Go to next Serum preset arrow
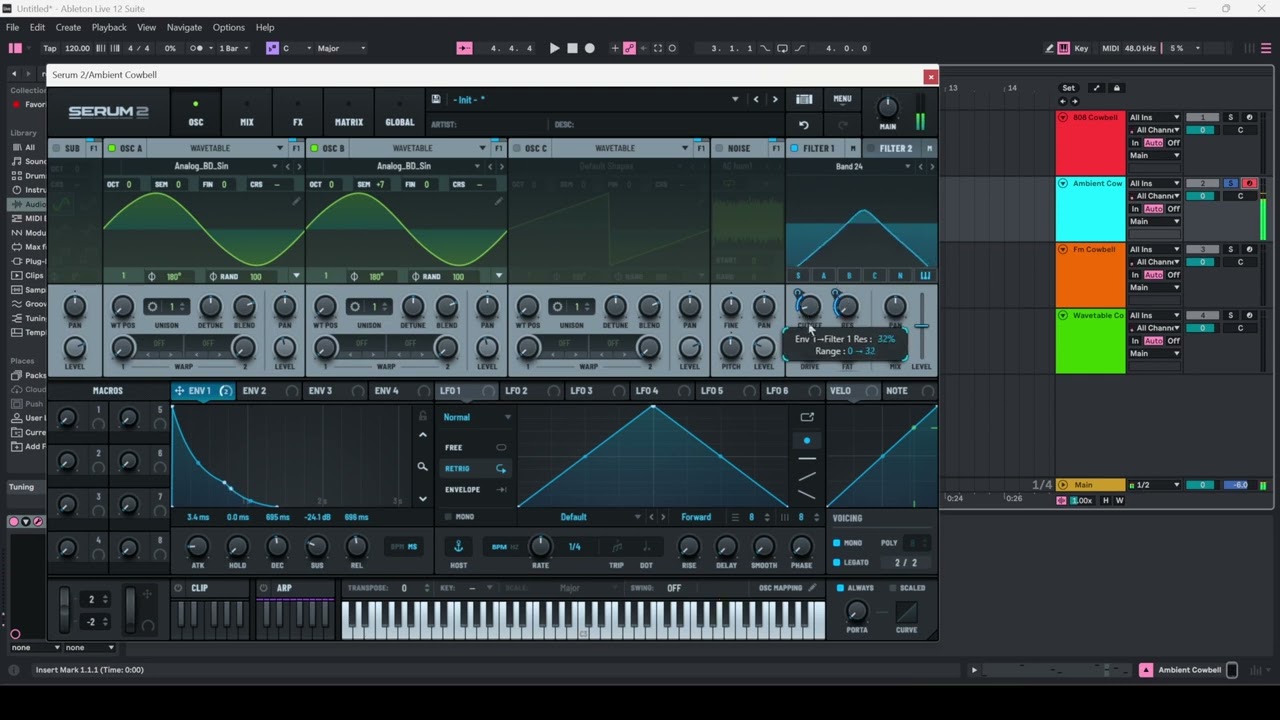The width and height of the screenshot is (1280, 720). (x=774, y=99)
